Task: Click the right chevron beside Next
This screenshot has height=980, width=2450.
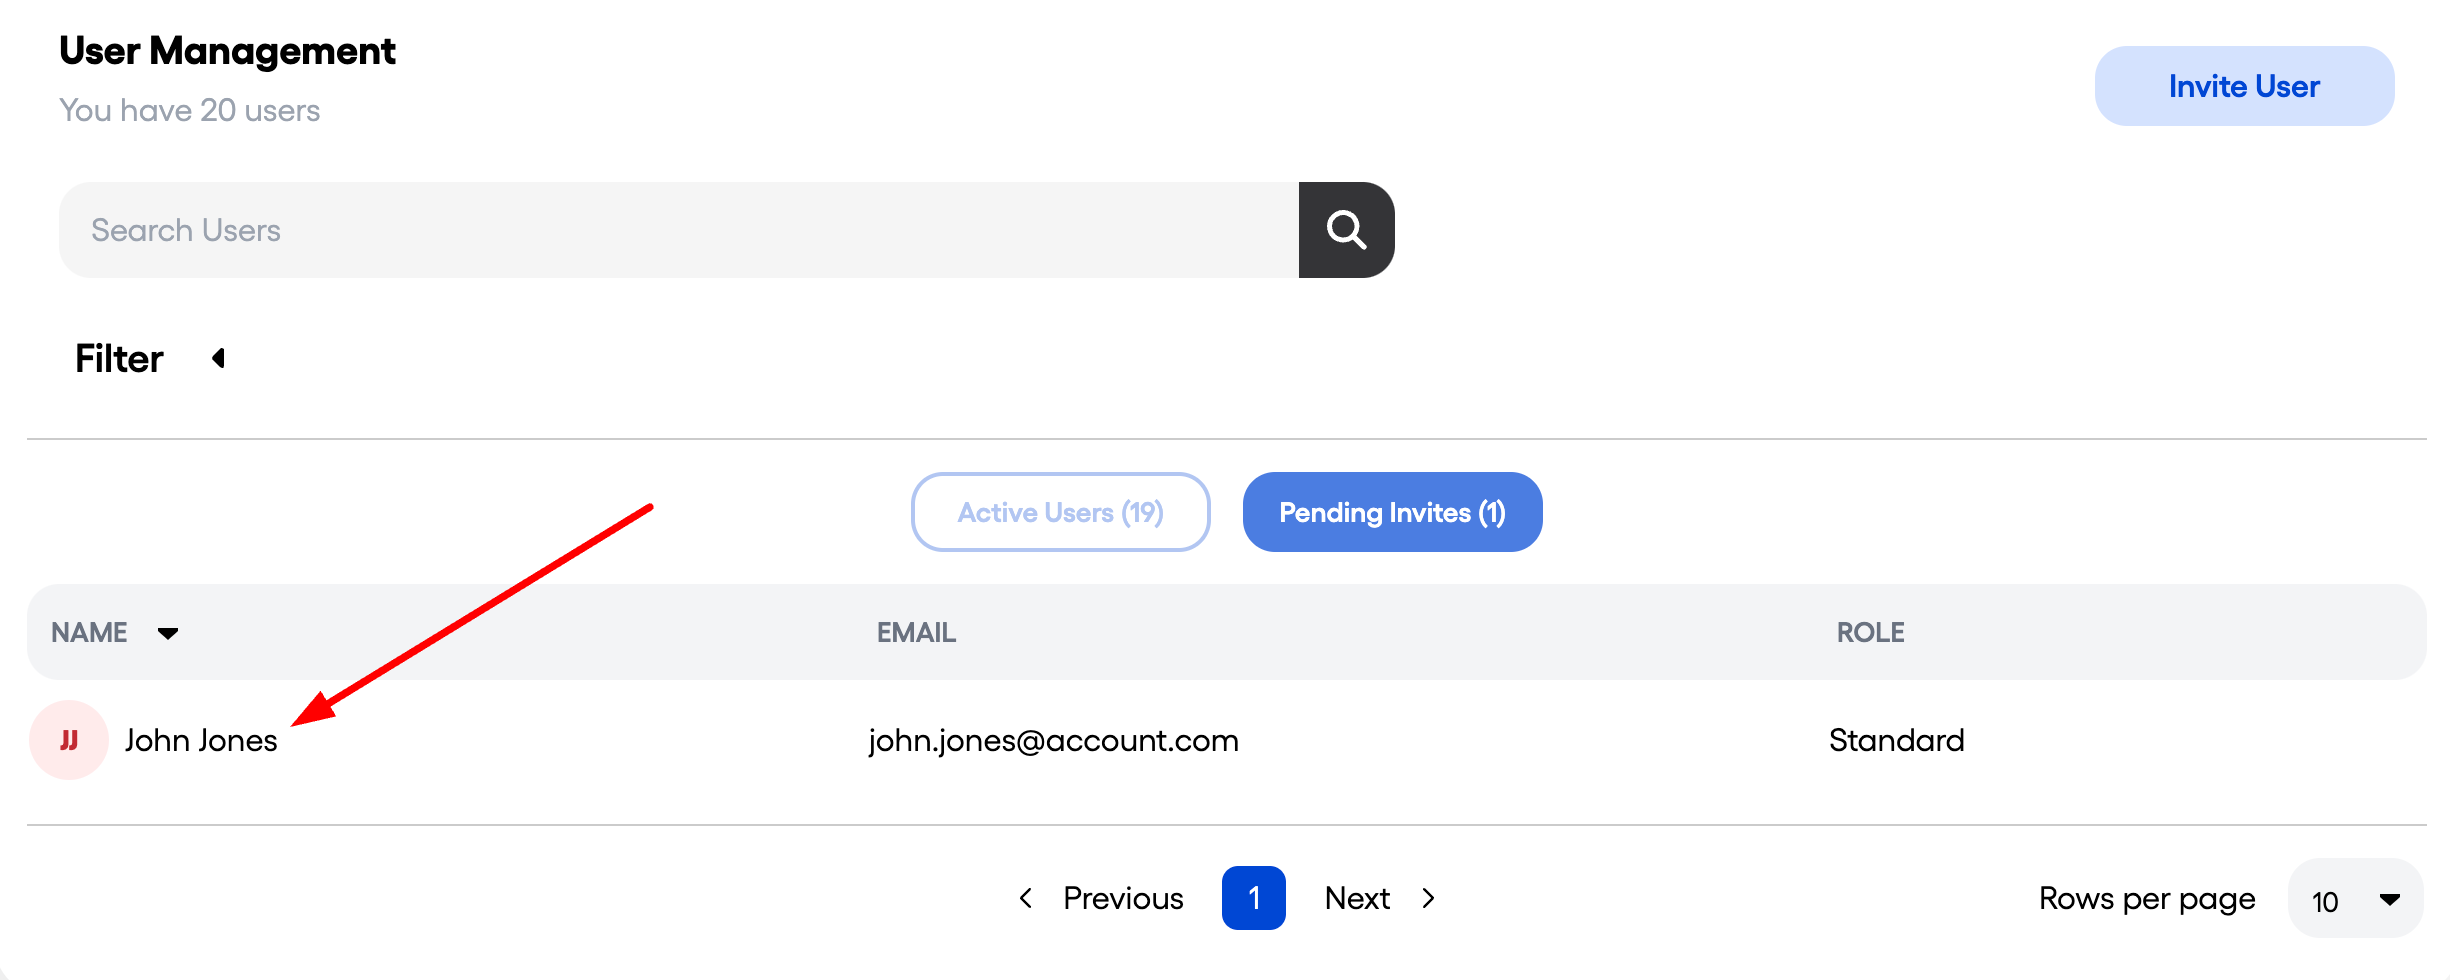Action: click(1429, 898)
